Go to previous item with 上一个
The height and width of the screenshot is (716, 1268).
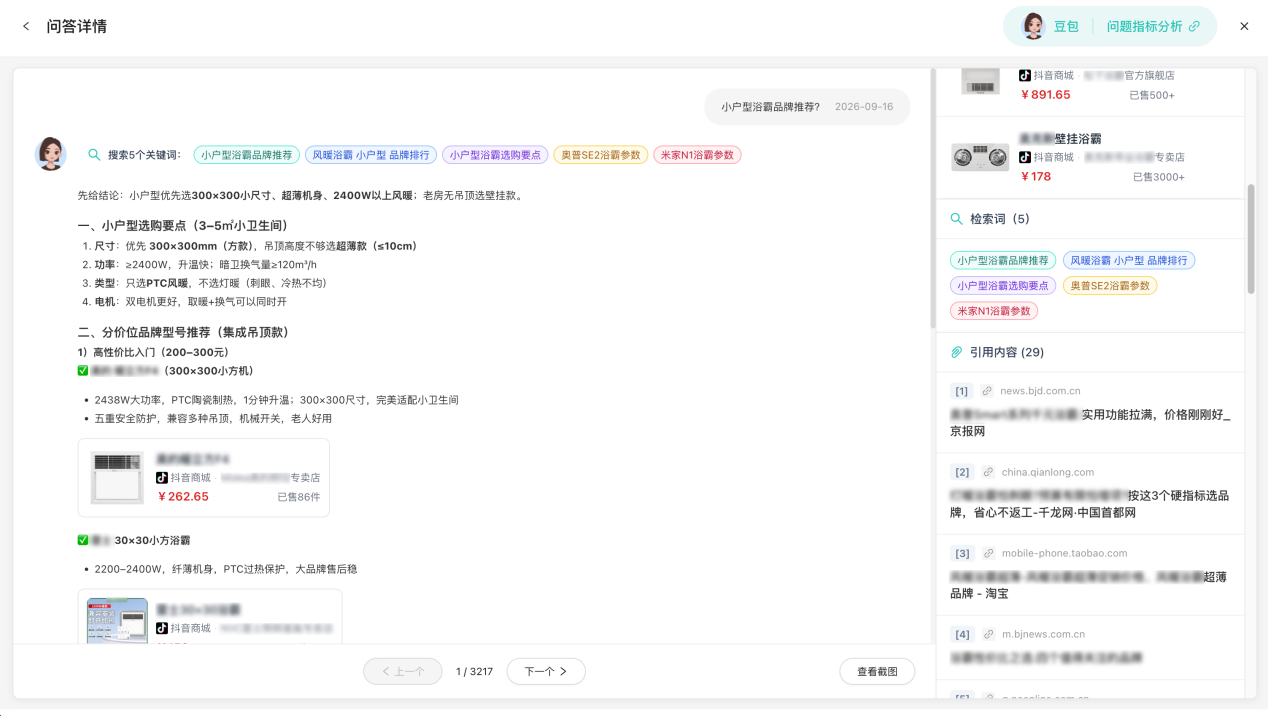click(403, 672)
